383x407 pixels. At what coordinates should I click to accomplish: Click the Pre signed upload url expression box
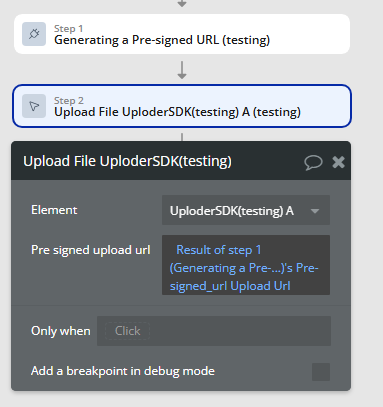click(x=246, y=265)
